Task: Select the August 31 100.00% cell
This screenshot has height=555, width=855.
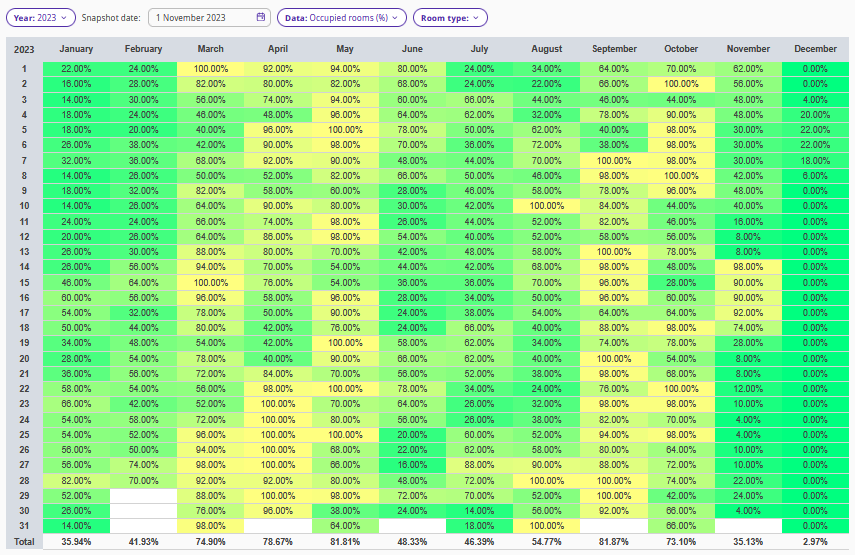Action: point(547,526)
